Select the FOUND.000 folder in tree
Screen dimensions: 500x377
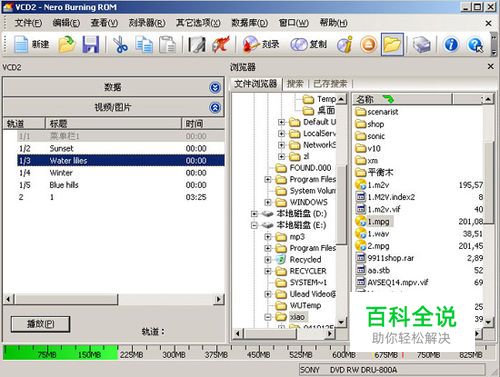point(303,168)
